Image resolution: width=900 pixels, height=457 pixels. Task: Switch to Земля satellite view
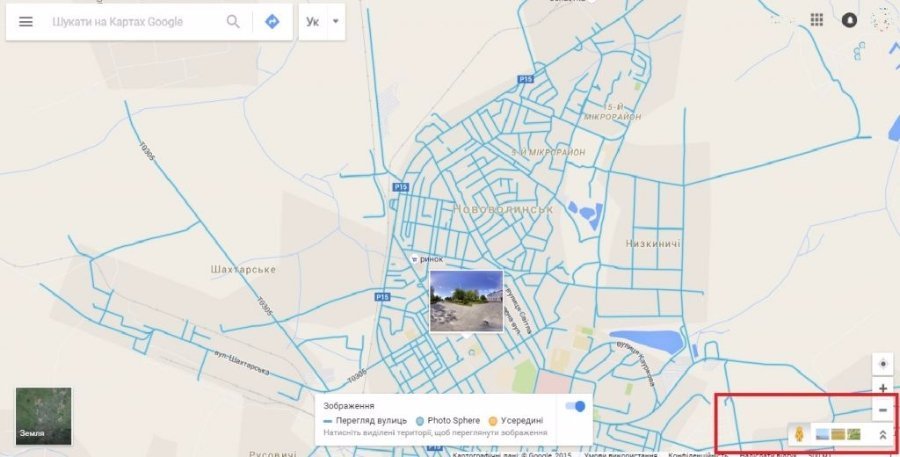coord(43,415)
